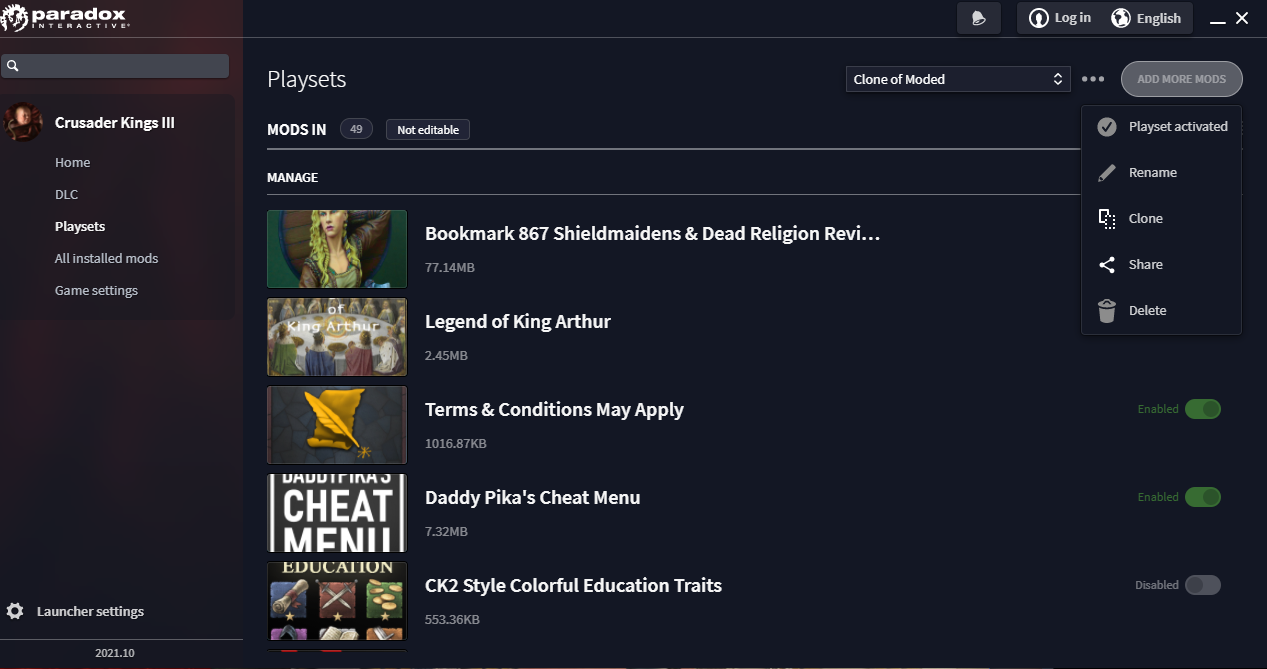The image size is (1267, 669).
Task: Click the Clone copy icon
Action: (x=1106, y=219)
